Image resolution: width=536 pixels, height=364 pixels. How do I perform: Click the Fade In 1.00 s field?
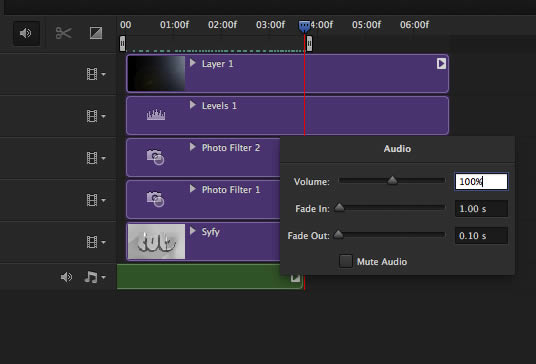[481, 208]
